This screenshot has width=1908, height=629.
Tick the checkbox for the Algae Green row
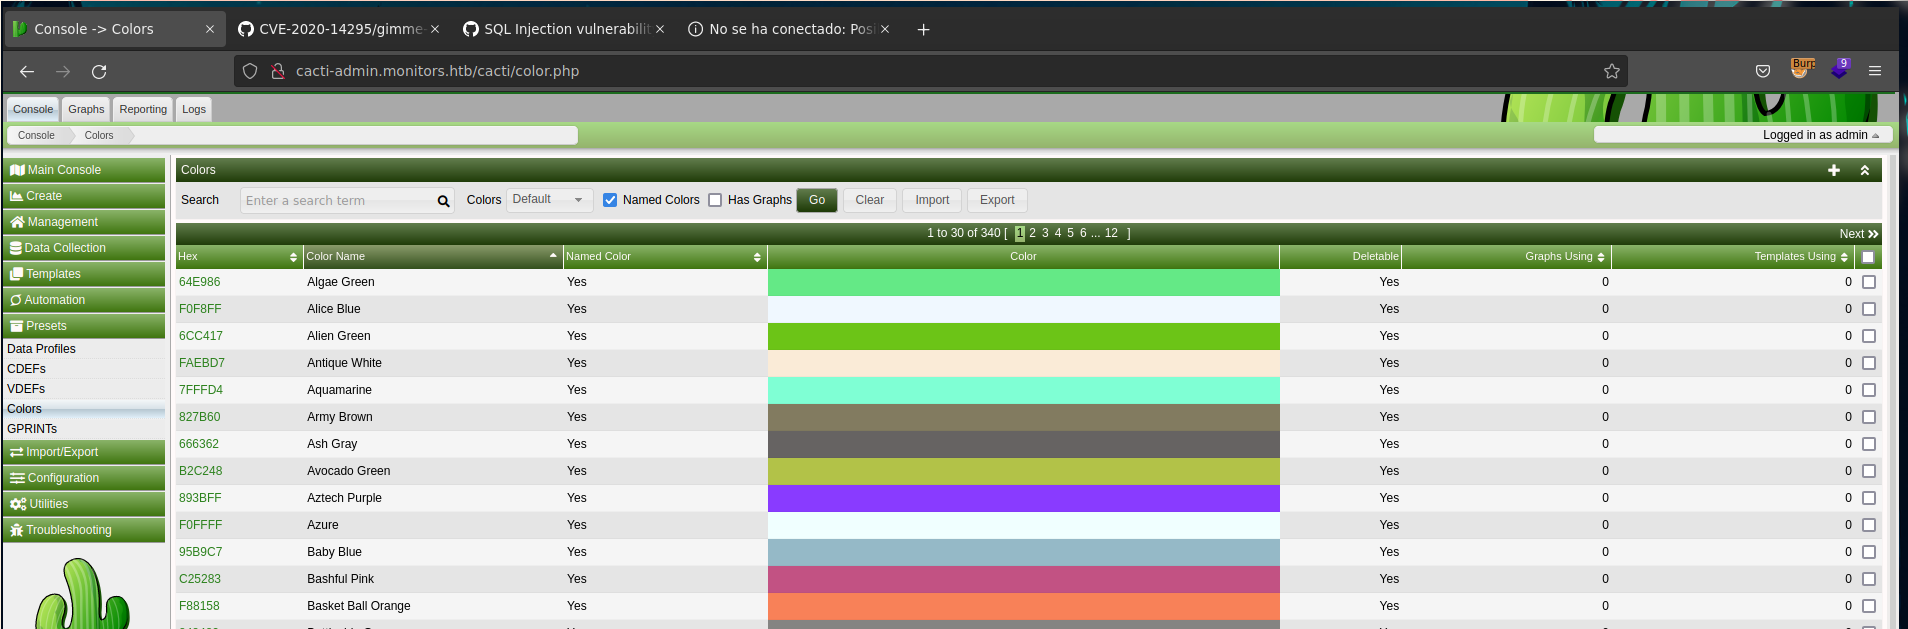(x=1868, y=282)
